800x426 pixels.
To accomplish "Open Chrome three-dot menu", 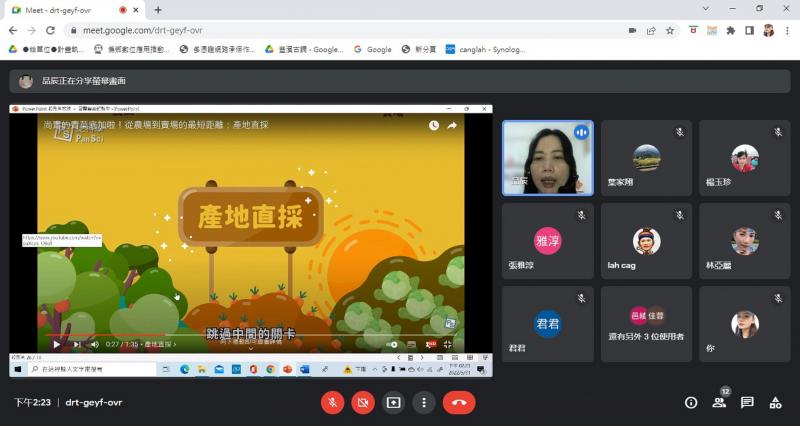I will 788,31.
